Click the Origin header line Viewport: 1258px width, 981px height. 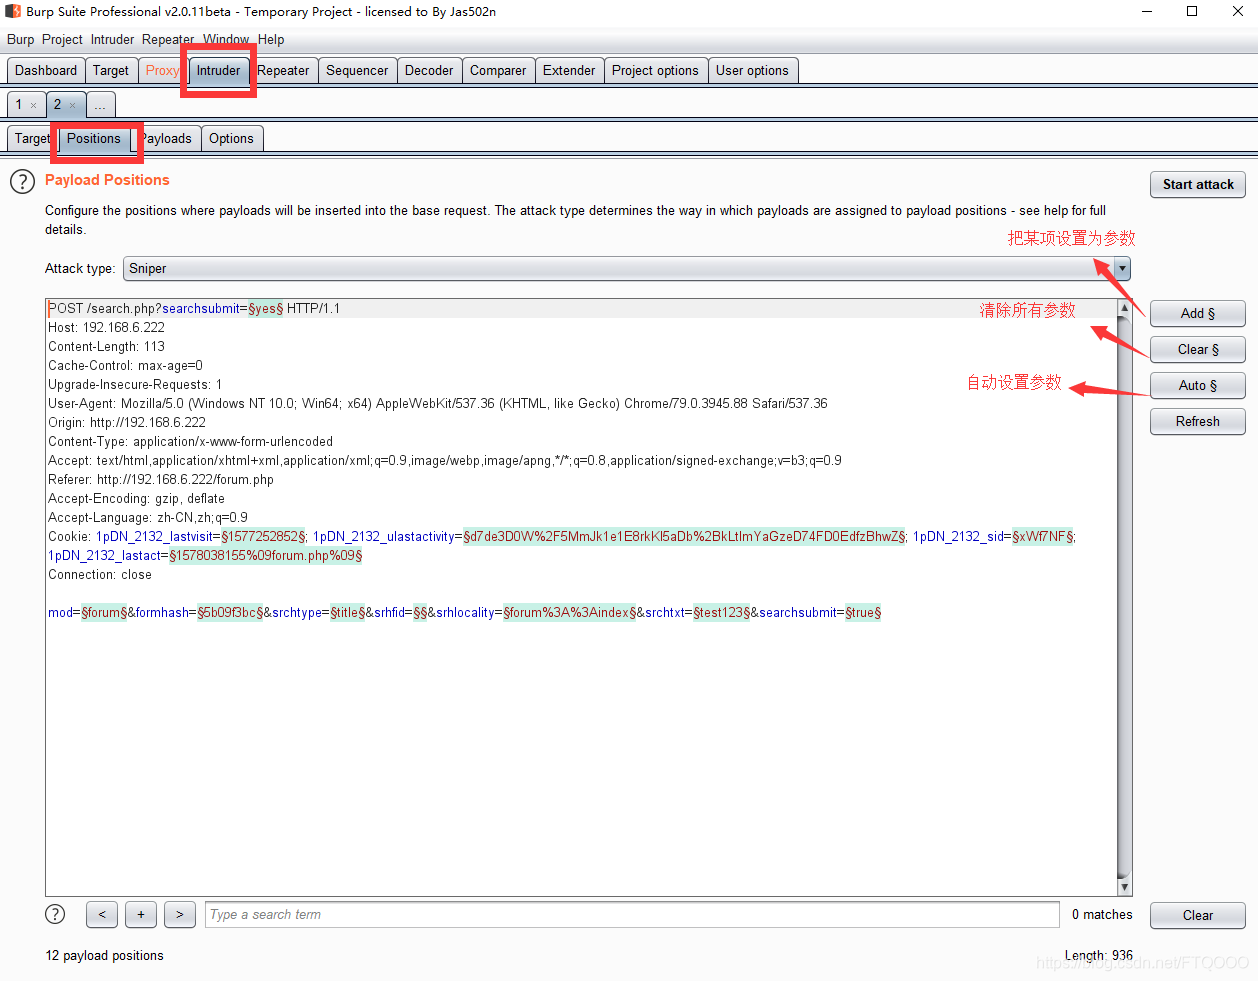[x=127, y=422]
